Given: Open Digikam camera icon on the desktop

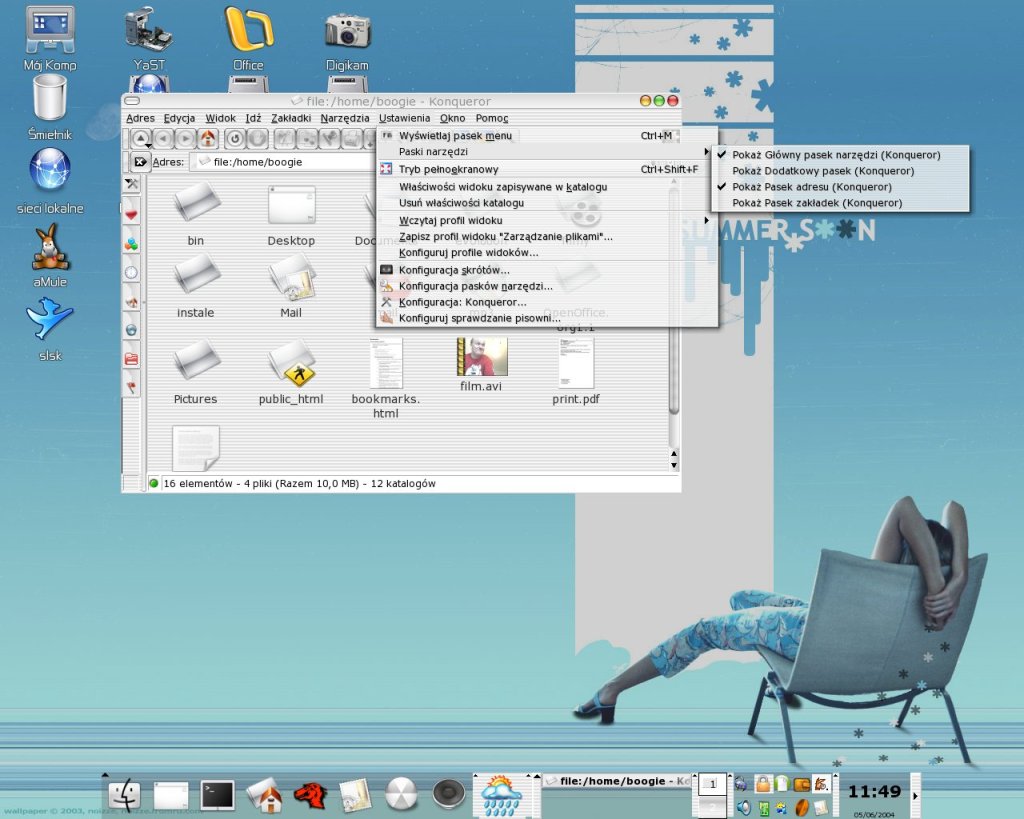Looking at the screenshot, I should (347, 40).
